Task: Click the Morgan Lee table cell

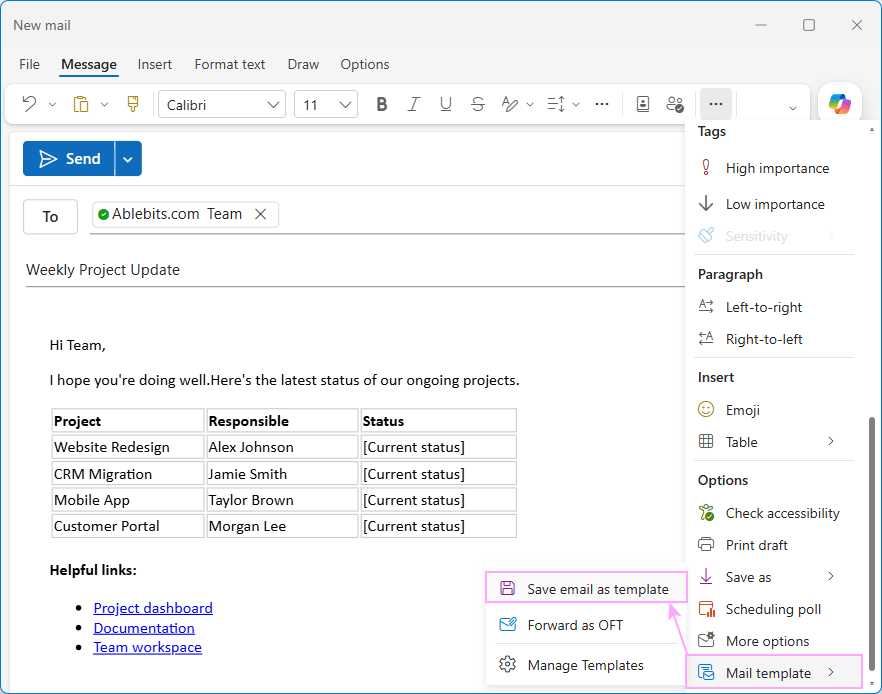Action: coord(282,526)
